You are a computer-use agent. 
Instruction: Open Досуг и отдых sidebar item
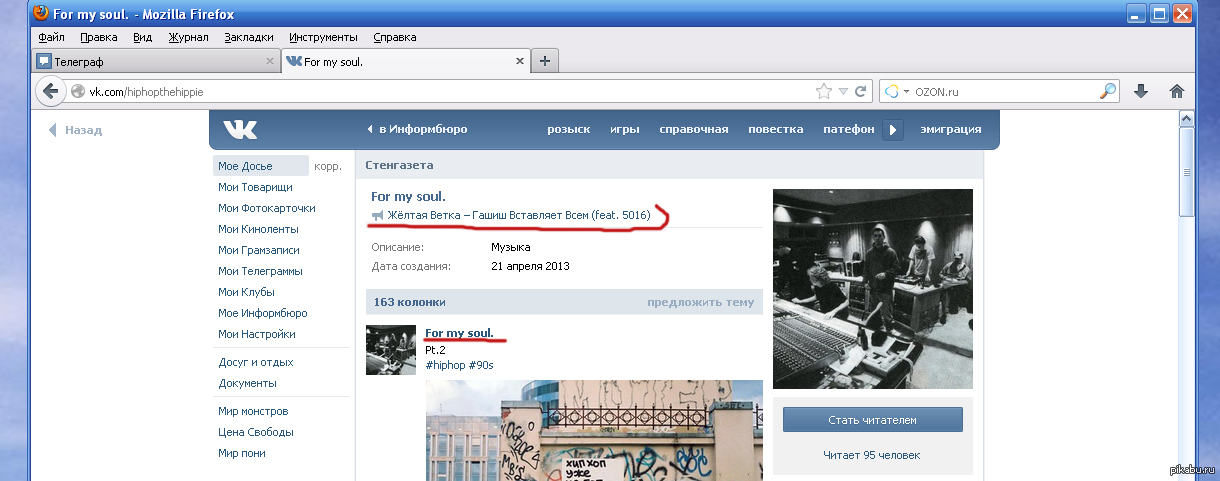click(256, 362)
